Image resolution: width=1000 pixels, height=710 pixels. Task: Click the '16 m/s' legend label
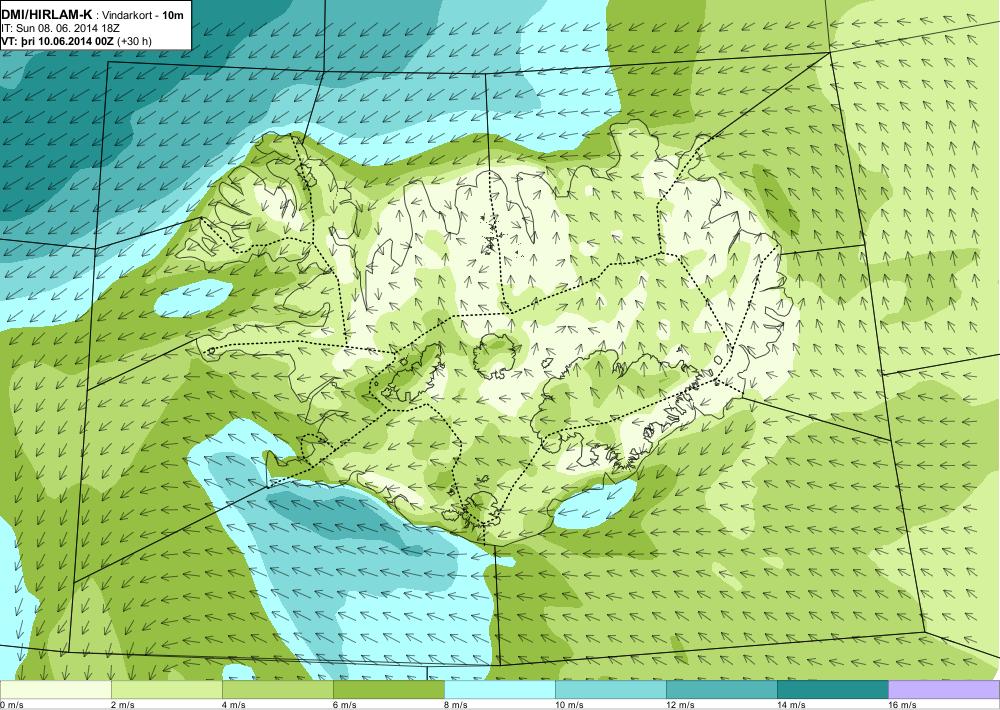coord(902,704)
